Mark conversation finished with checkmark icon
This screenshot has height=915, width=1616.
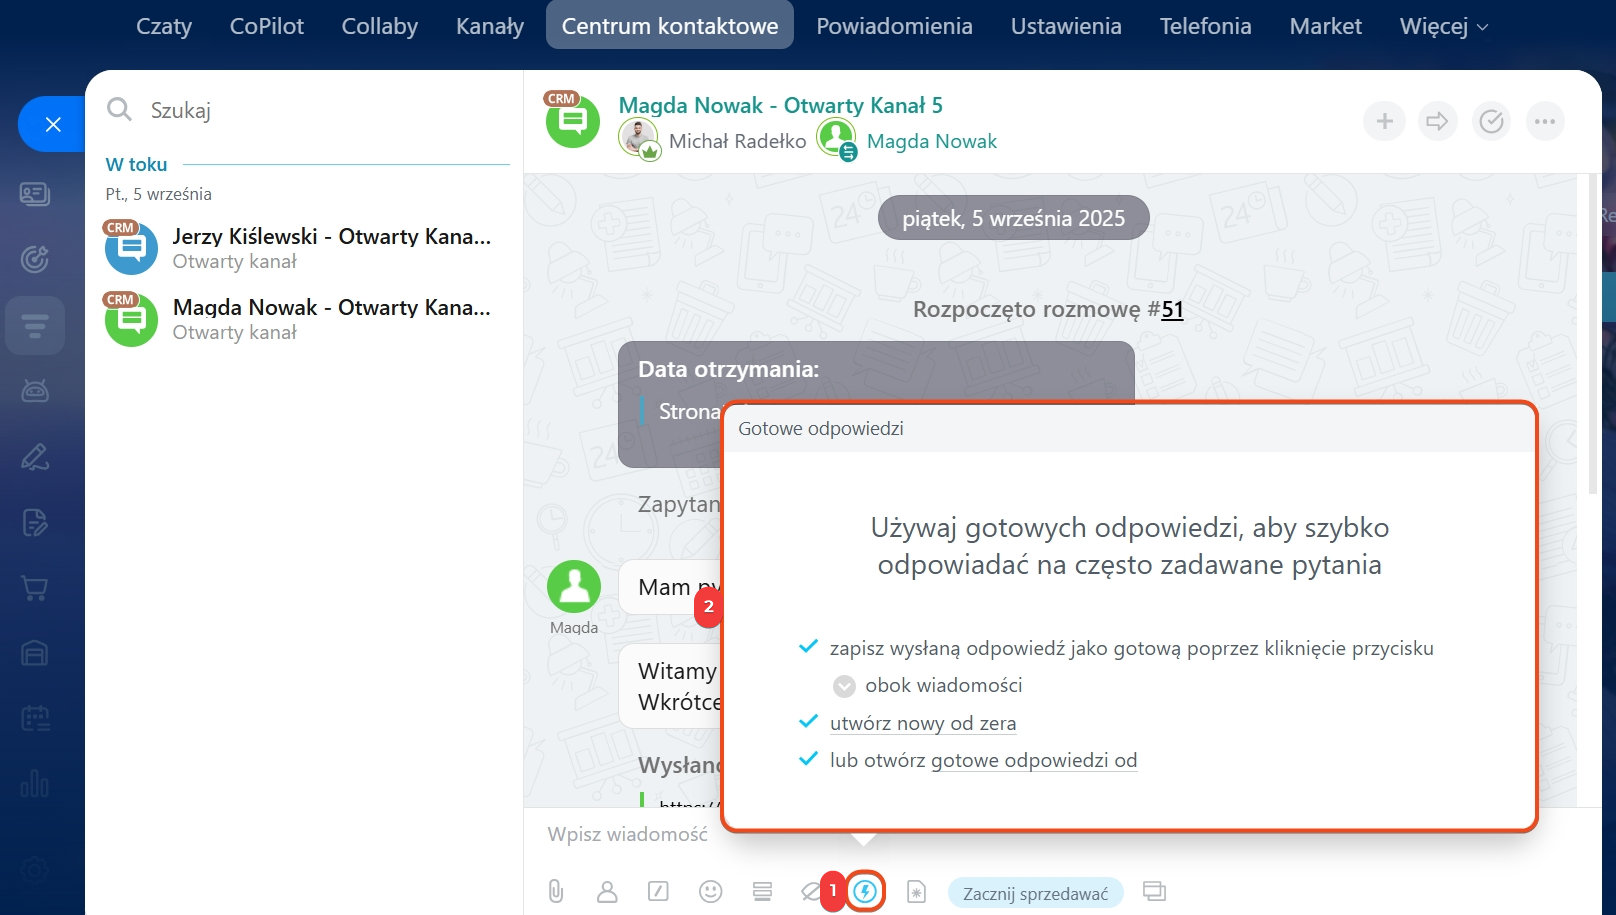(x=1491, y=122)
